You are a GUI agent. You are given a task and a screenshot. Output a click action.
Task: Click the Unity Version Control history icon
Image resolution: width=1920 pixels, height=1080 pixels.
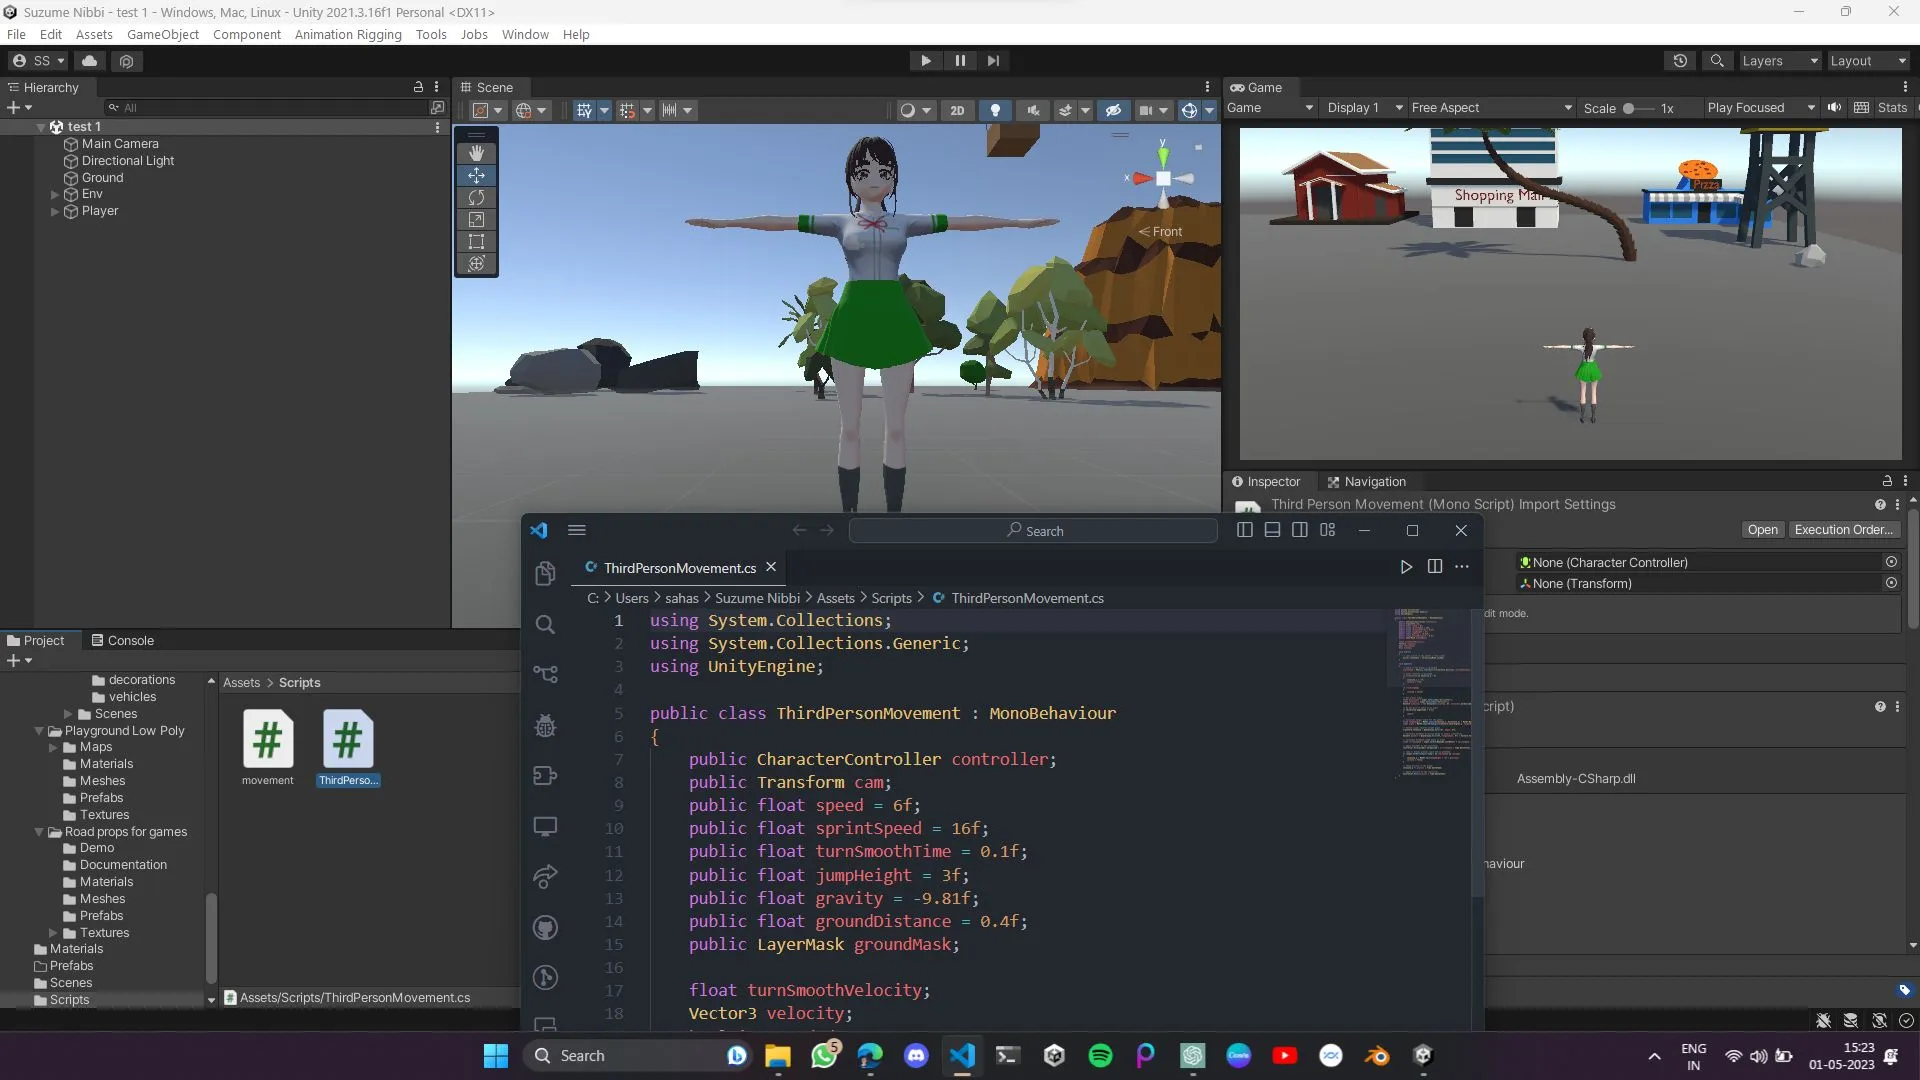pos(1680,61)
